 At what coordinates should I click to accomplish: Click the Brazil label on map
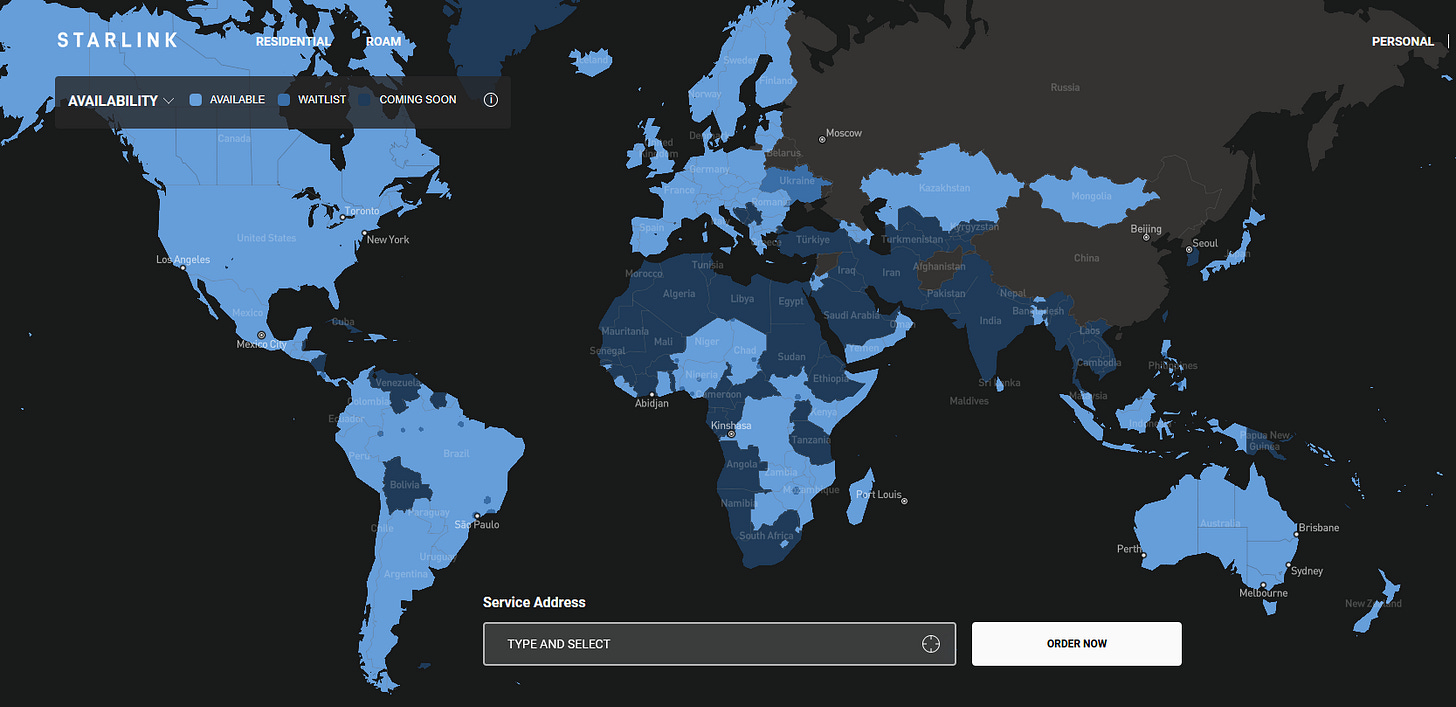point(456,454)
